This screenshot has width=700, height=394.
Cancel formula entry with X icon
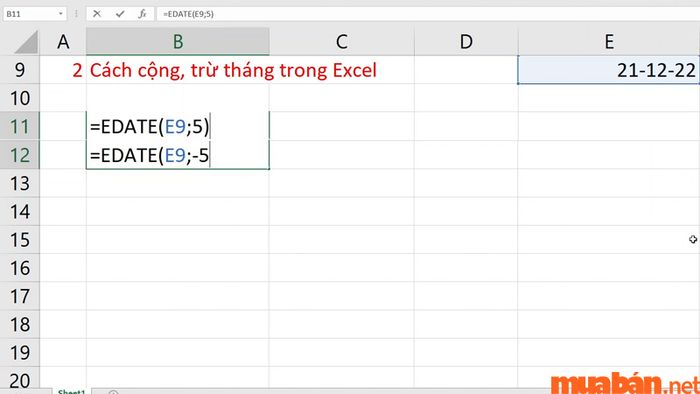96,14
